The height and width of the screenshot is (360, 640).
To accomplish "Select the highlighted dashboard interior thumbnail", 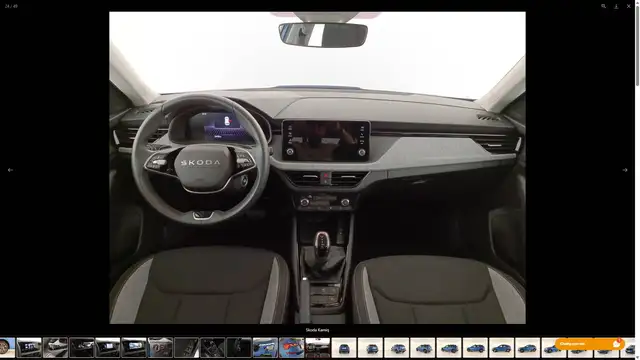I will point(318,347).
